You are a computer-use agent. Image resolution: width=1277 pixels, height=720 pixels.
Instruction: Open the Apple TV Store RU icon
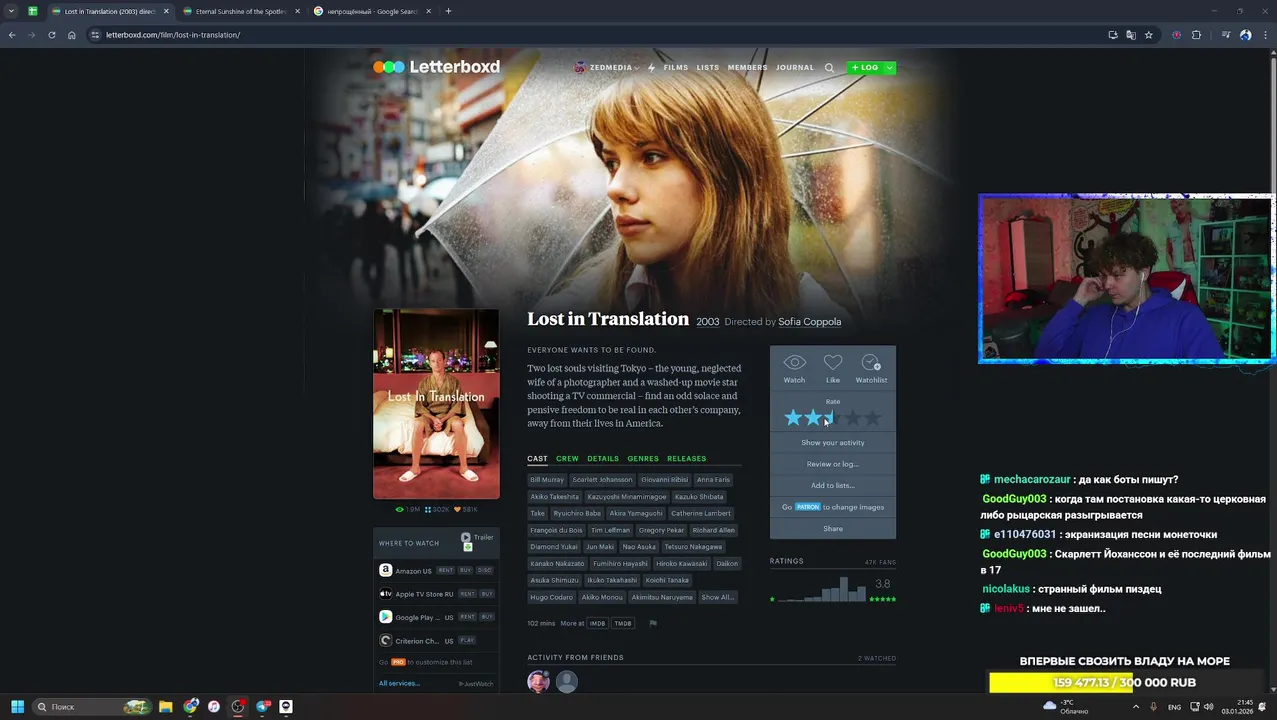coord(385,594)
